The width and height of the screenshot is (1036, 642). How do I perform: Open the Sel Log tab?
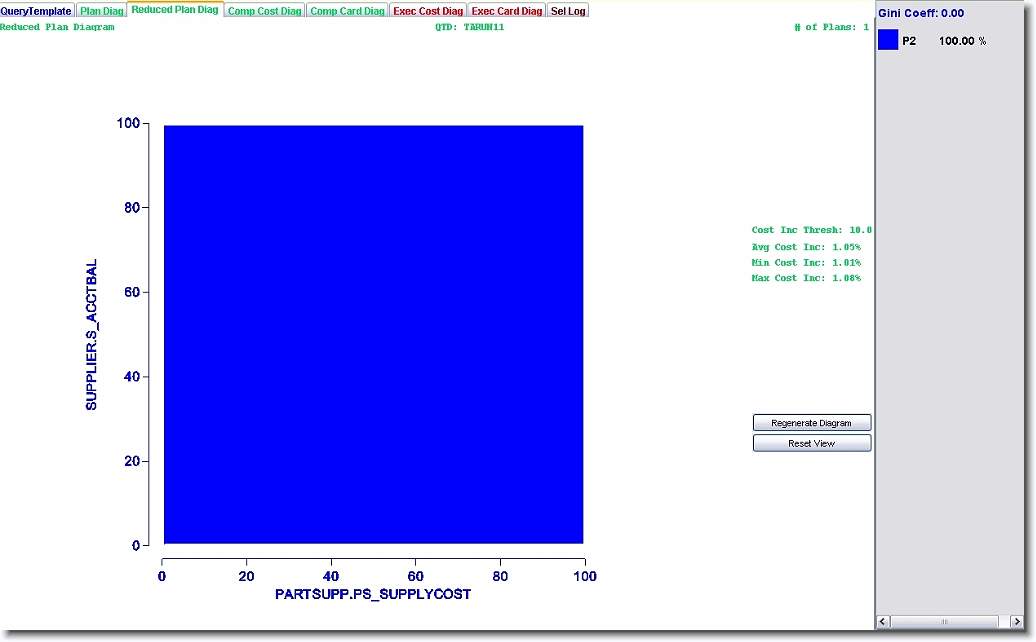point(568,11)
